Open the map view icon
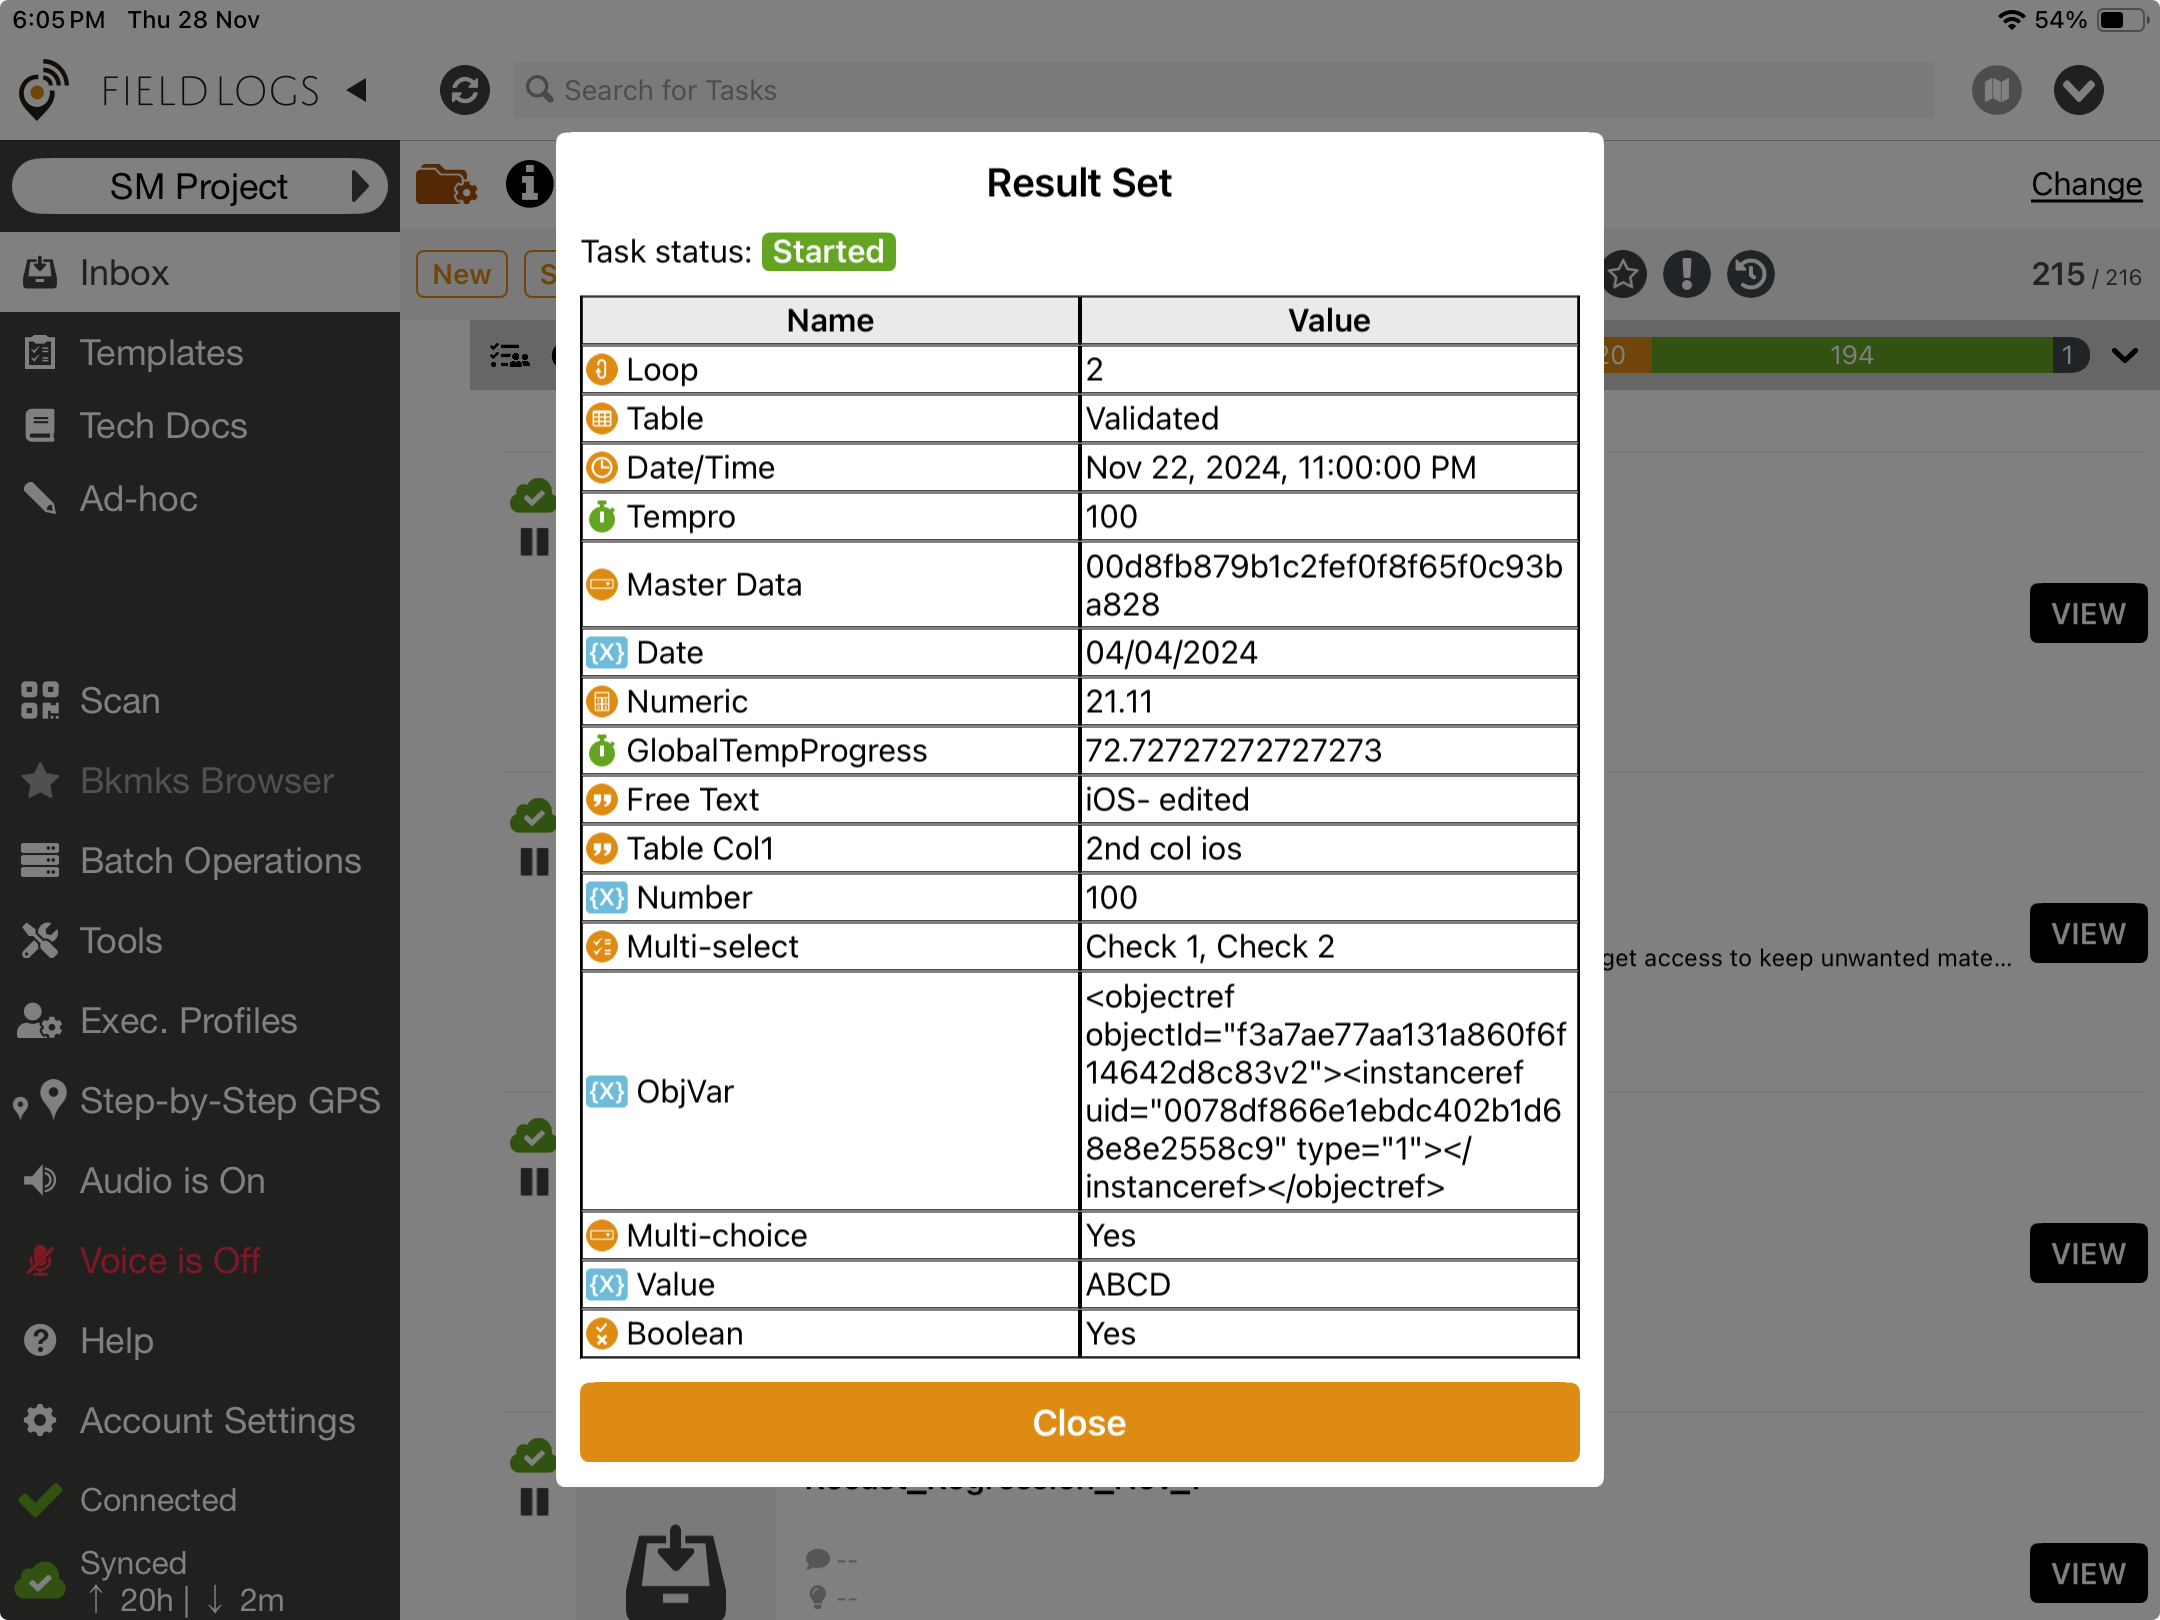The height and width of the screenshot is (1620, 2160). [1996, 90]
